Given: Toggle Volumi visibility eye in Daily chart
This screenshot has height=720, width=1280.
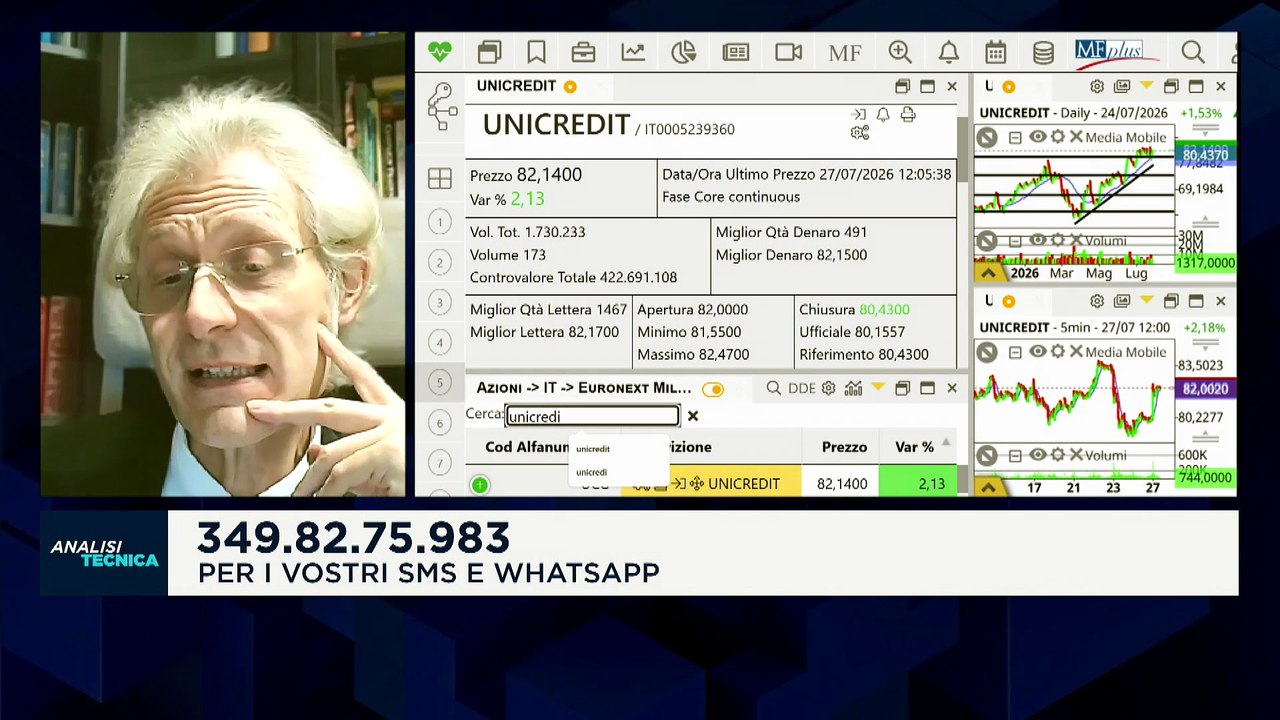Looking at the screenshot, I should click(x=1038, y=240).
